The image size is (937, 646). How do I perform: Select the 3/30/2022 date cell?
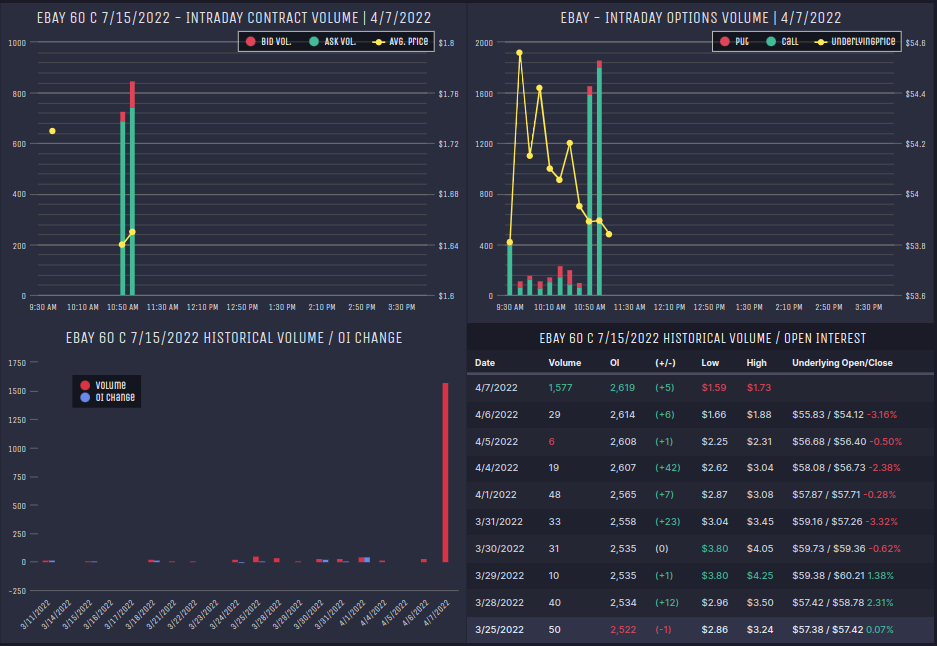(499, 548)
